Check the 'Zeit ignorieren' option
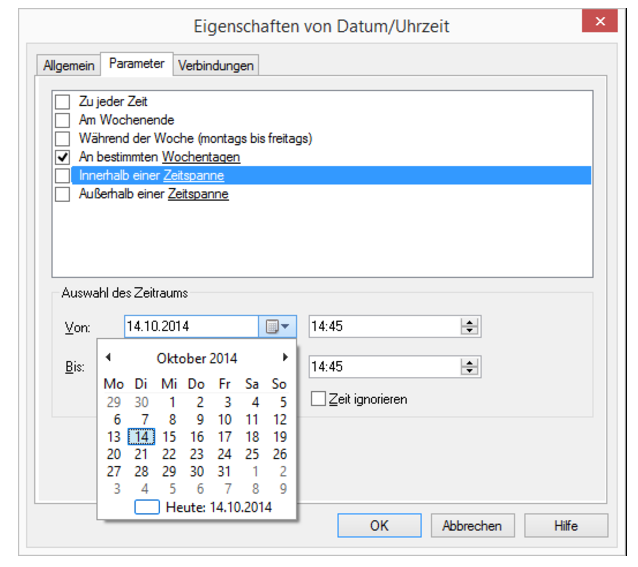 click(319, 399)
